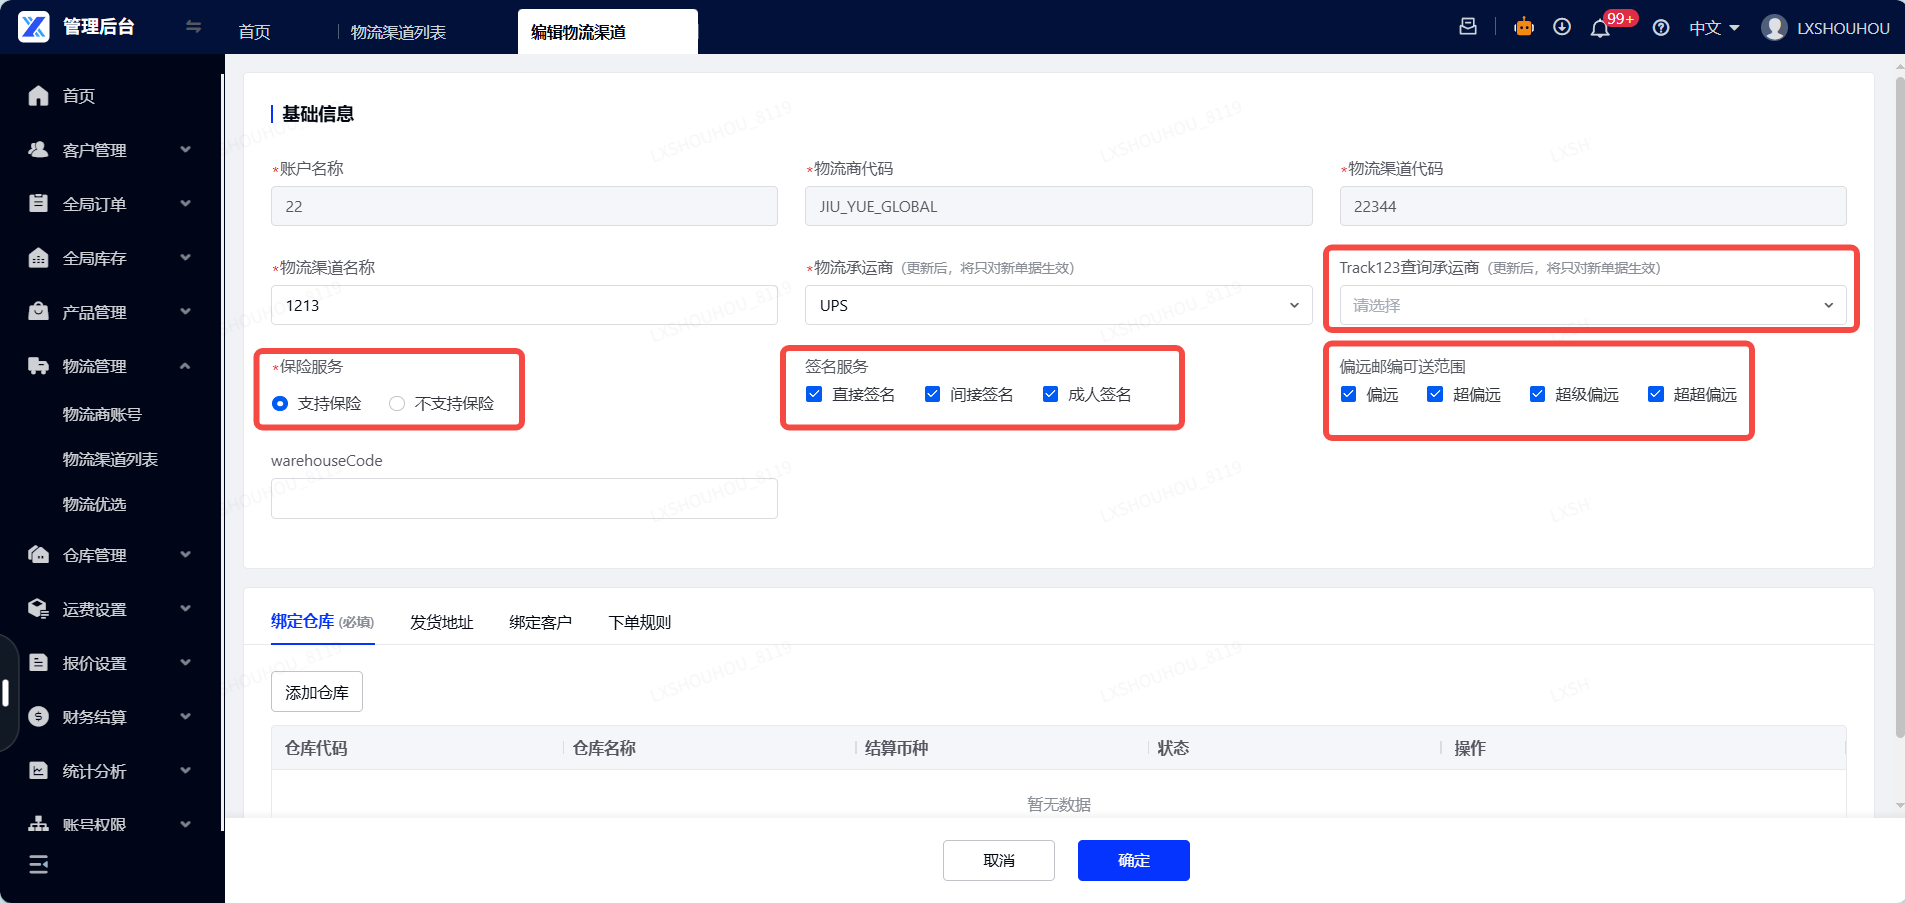The width and height of the screenshot is (1905, 903).
Task: Switch to the 首页 top tab
Action: 254,32
